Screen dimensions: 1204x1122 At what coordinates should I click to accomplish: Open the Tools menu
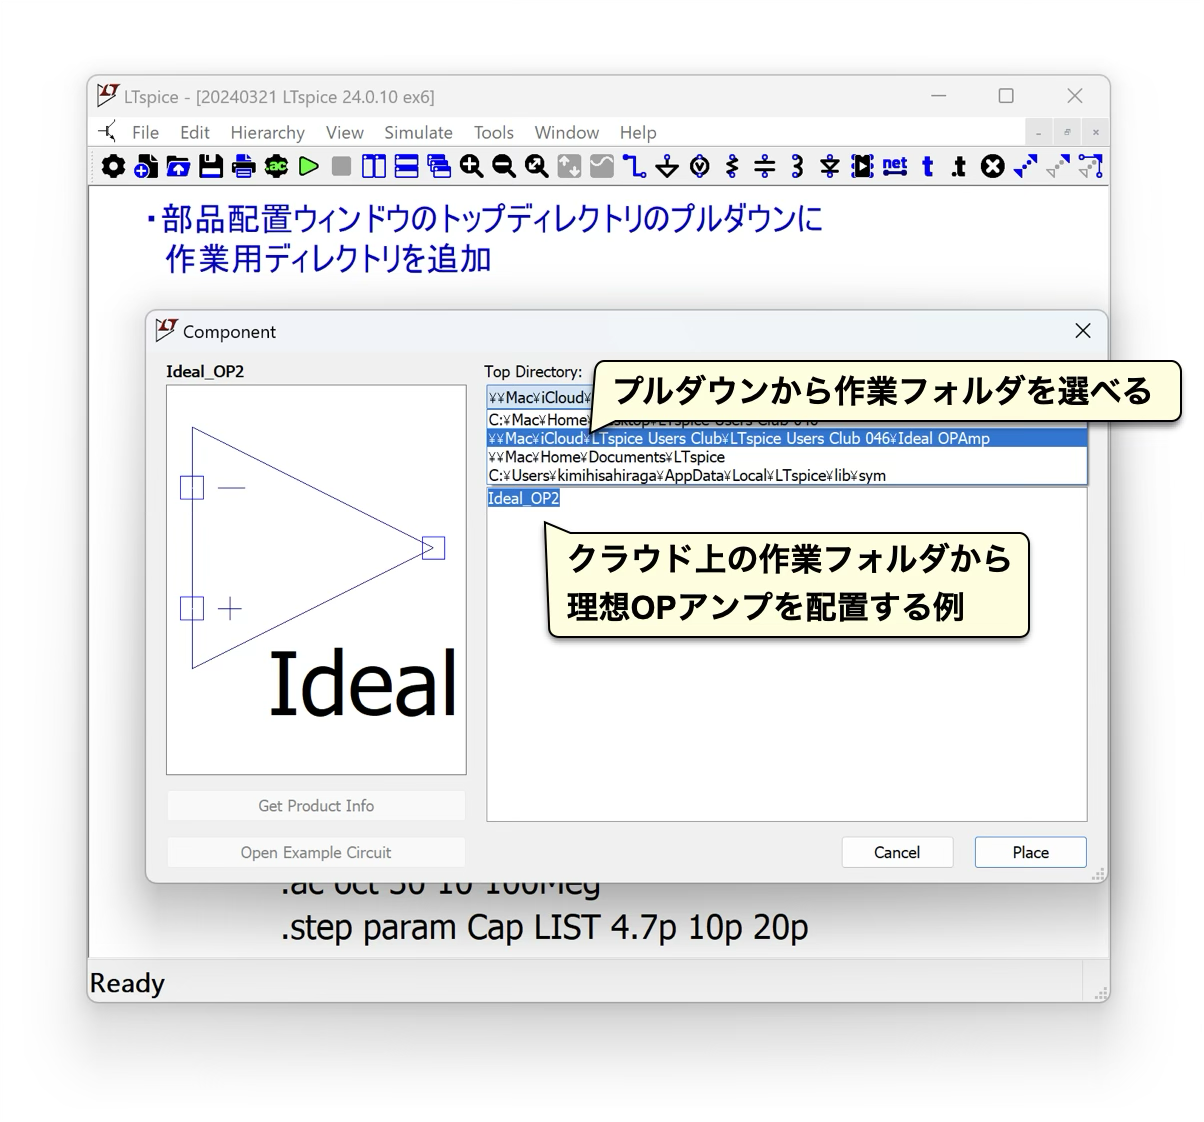(493, 132)
